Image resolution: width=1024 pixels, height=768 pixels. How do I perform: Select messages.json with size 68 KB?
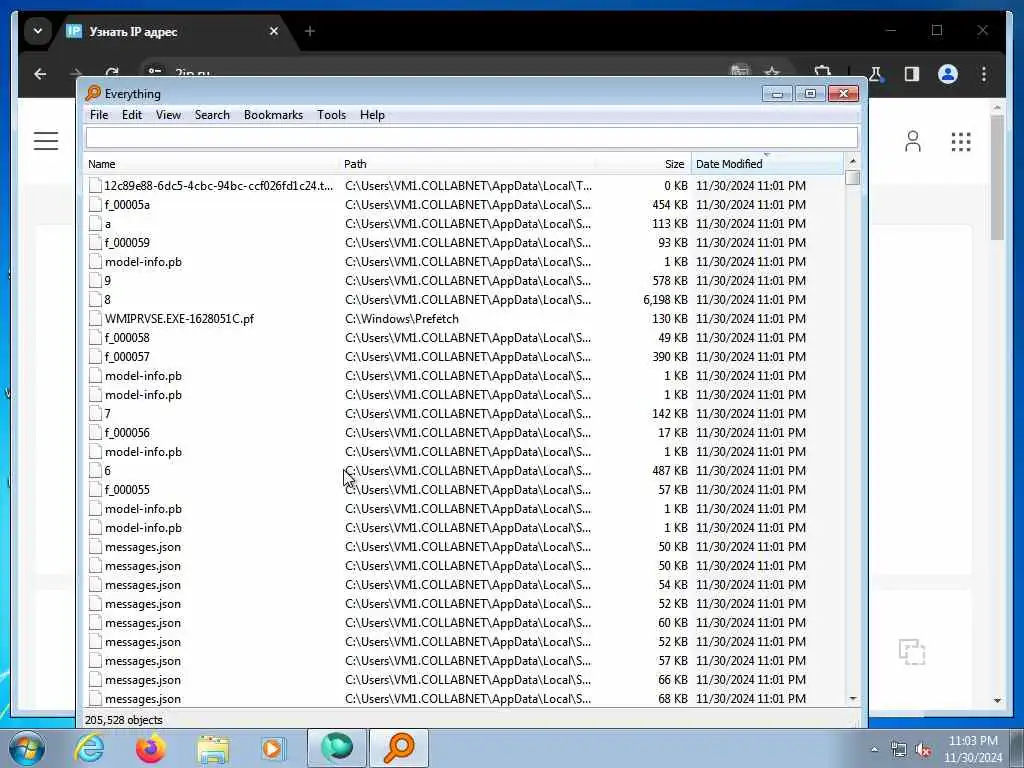143,699
